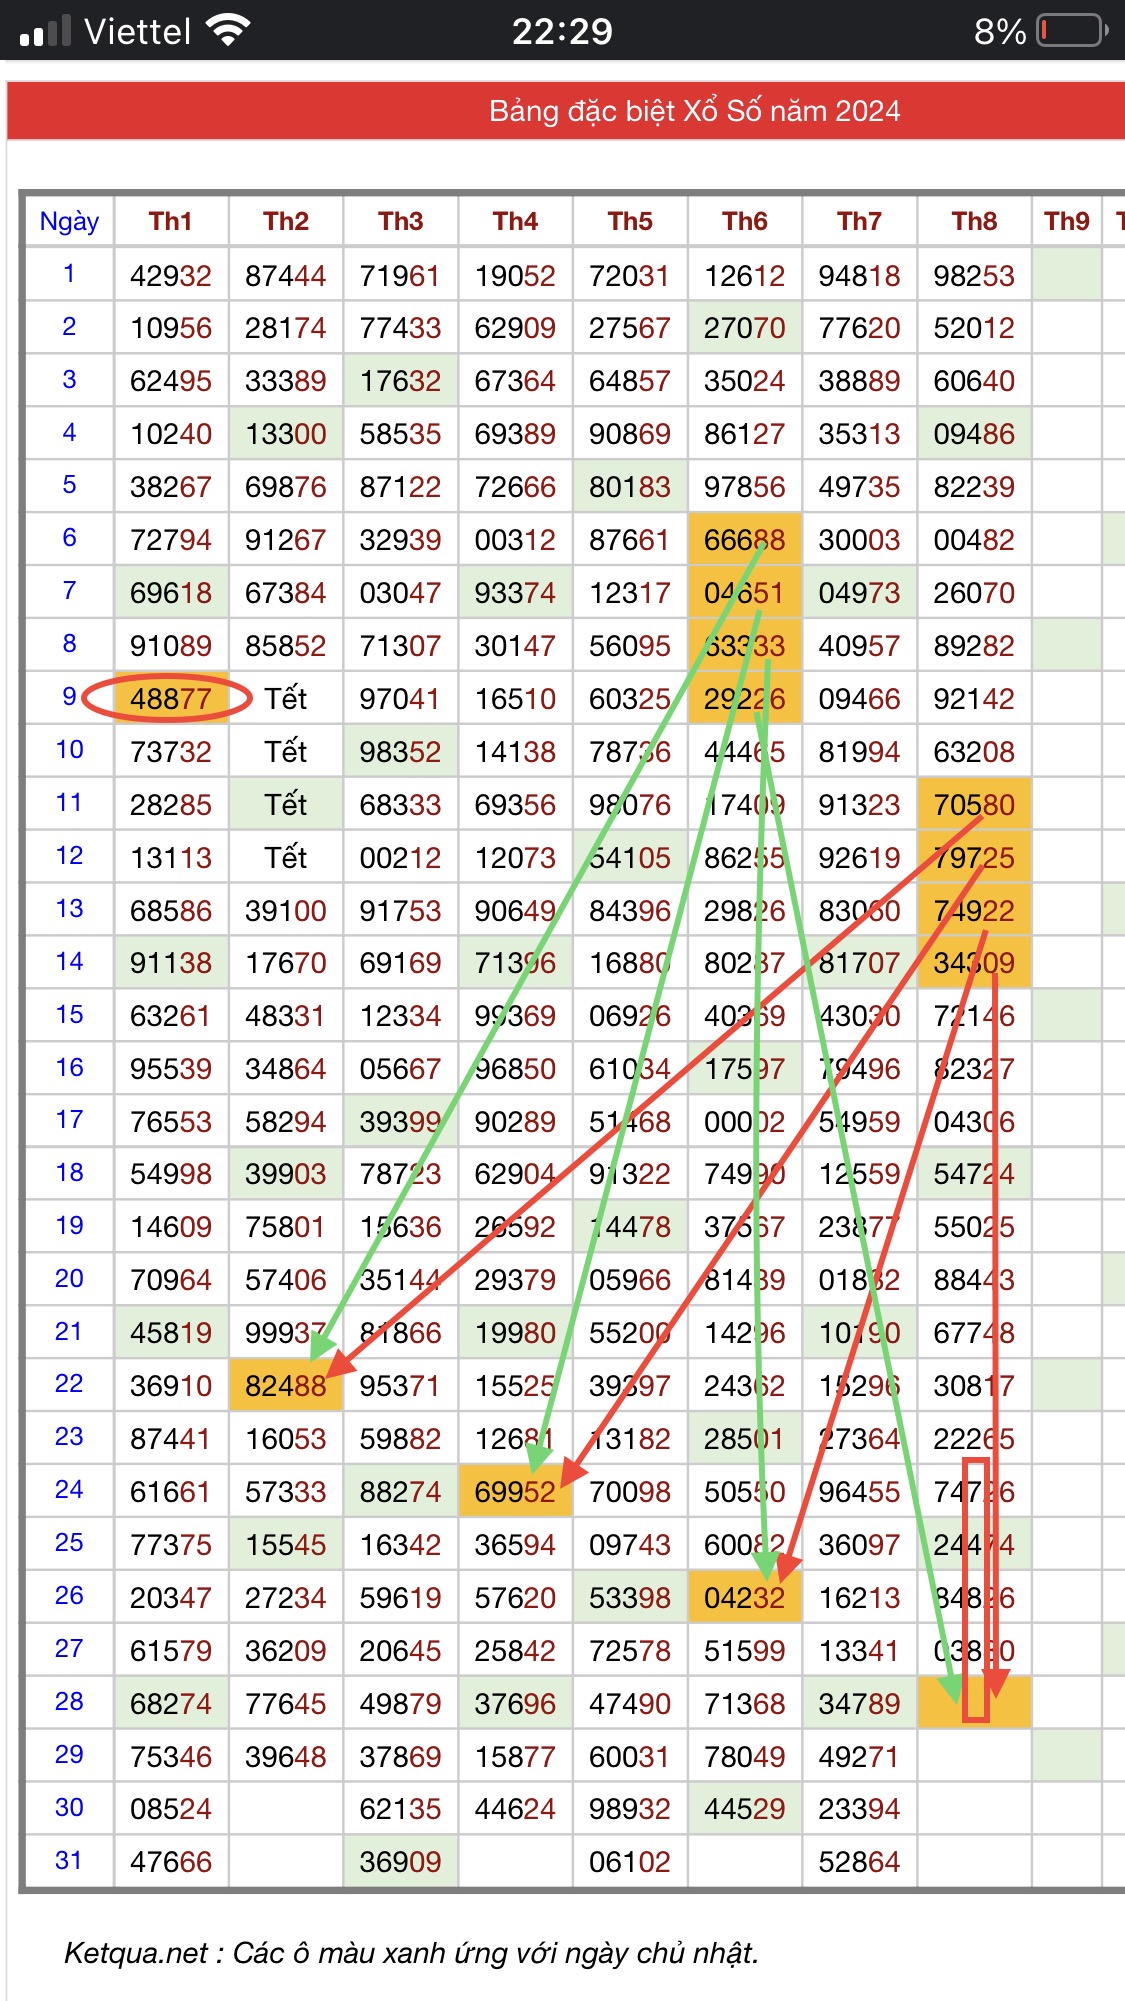
Task: Select the 36909 cell in Th3
Action: pyautogui.click(x=400, y=1862)
